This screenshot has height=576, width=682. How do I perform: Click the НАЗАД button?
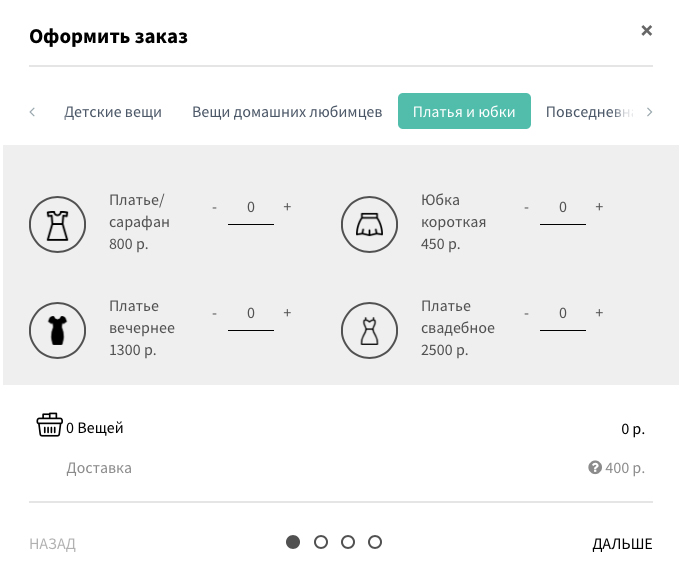[x=53, y=544]
